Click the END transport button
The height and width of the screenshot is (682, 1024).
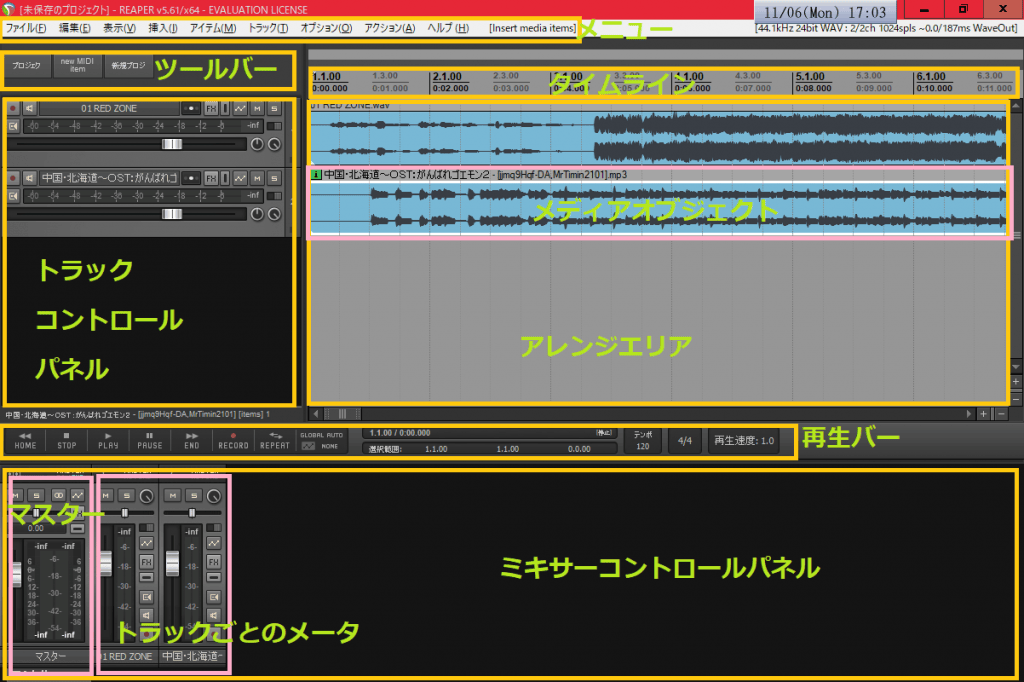[x=191, y=440]
